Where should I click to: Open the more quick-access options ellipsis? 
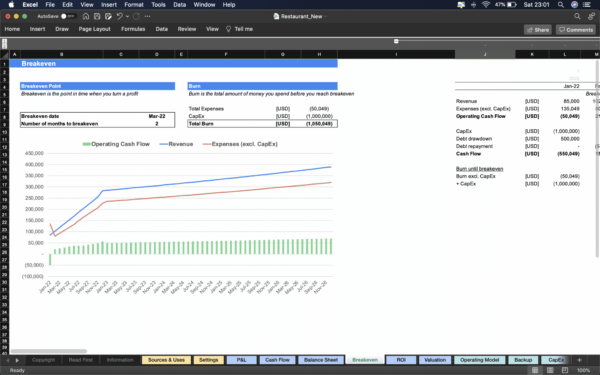tap(148, 16)
